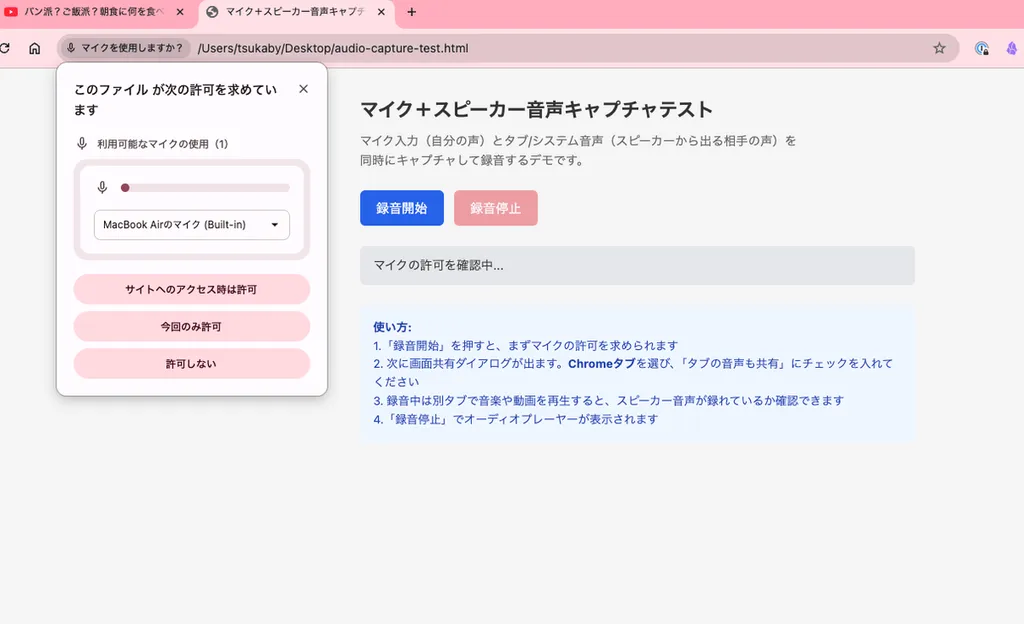This screenshot has width=1024, height=624.
Task: Close the audio capture test tab
Action: click(383, 12)
